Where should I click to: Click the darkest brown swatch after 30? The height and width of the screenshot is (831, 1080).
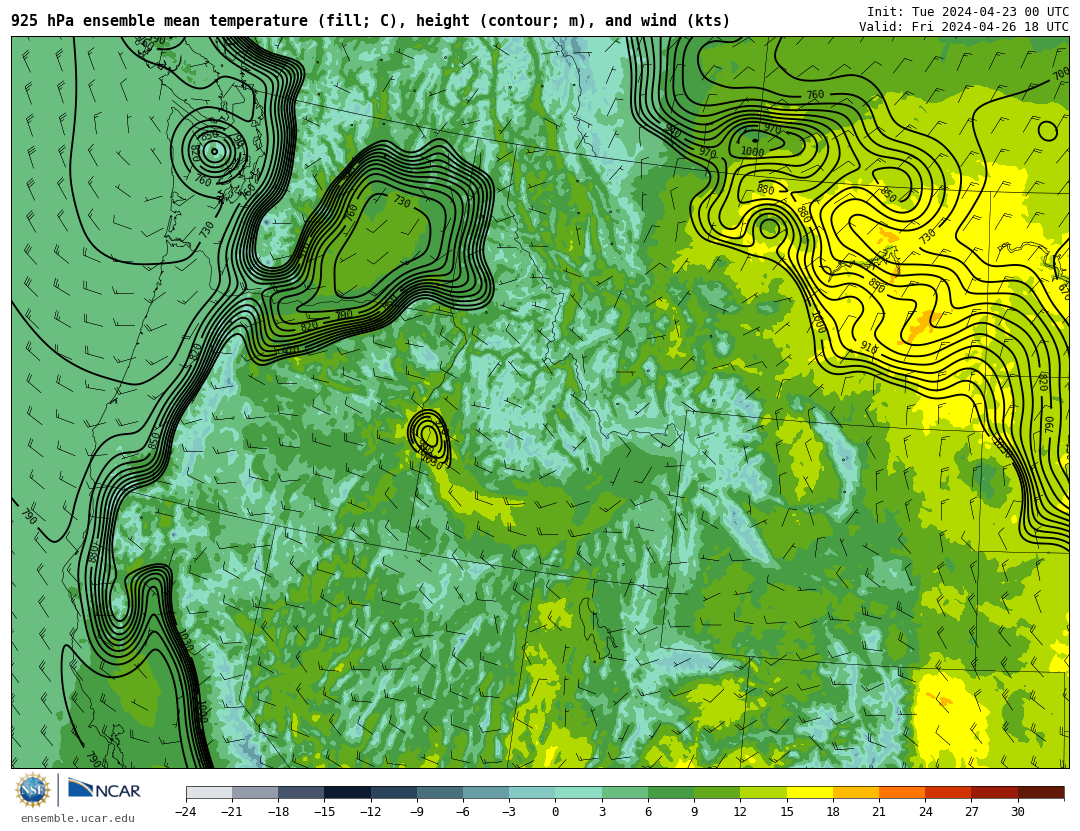pos(1041,792)
